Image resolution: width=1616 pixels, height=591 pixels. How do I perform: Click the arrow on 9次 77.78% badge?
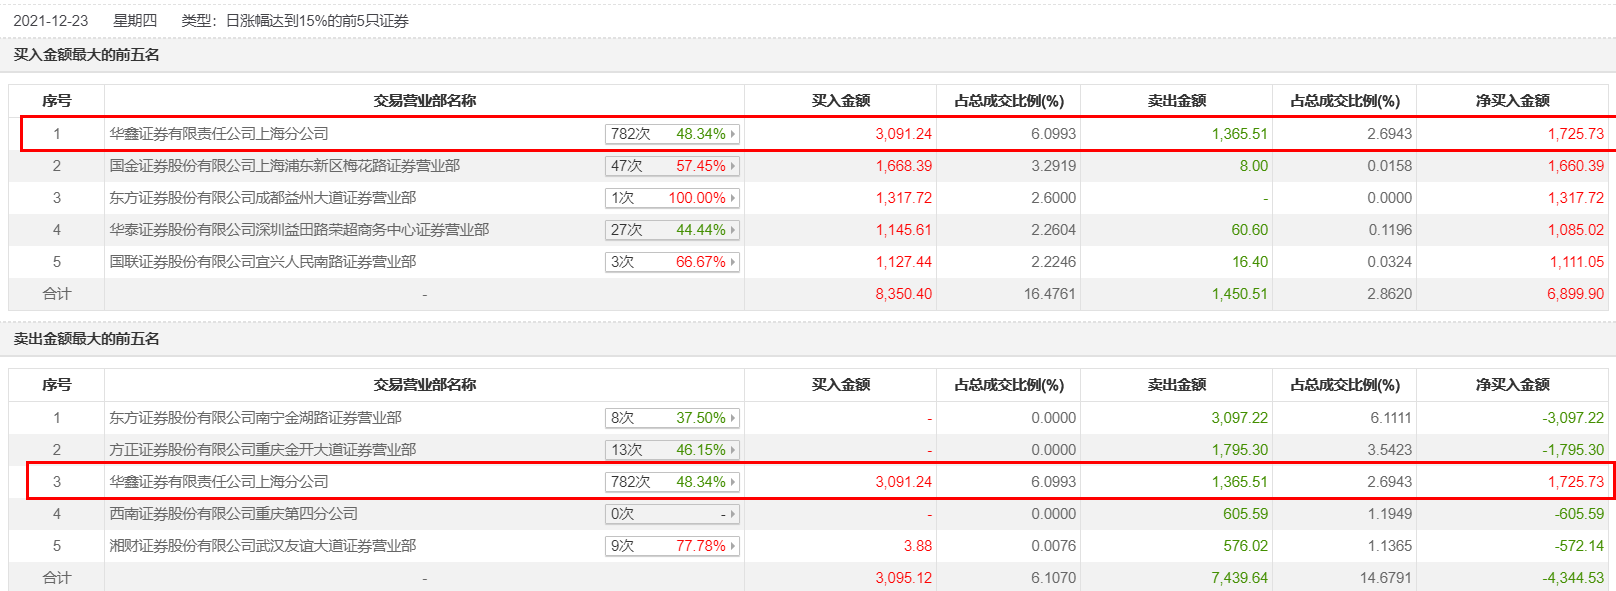coord(733,546)
